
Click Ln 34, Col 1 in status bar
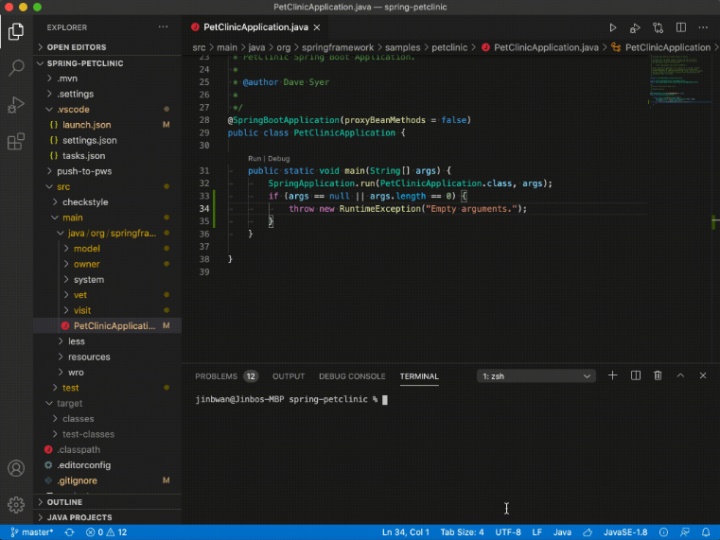(x=405, y=532)
